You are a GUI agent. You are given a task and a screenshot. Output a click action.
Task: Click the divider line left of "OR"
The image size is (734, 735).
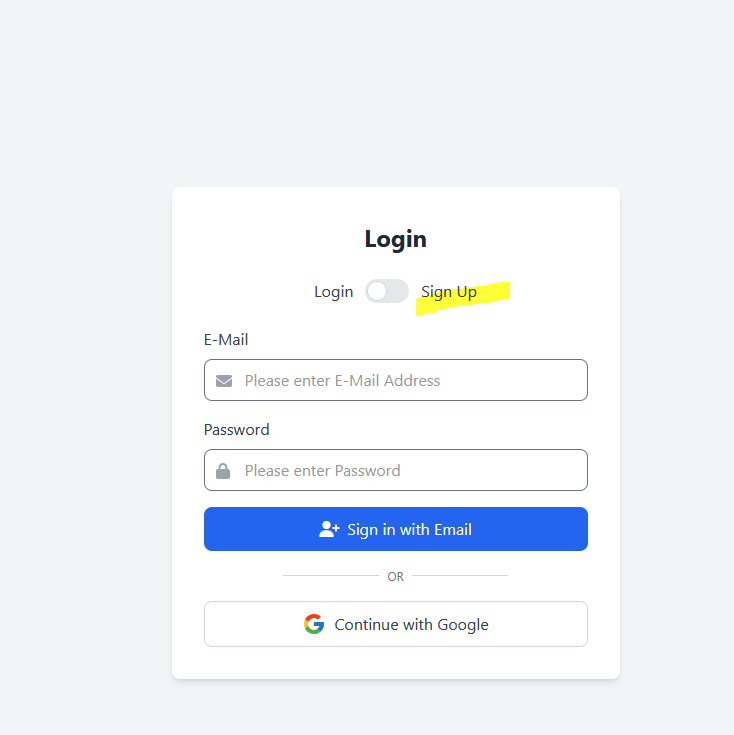pos(330,576)
